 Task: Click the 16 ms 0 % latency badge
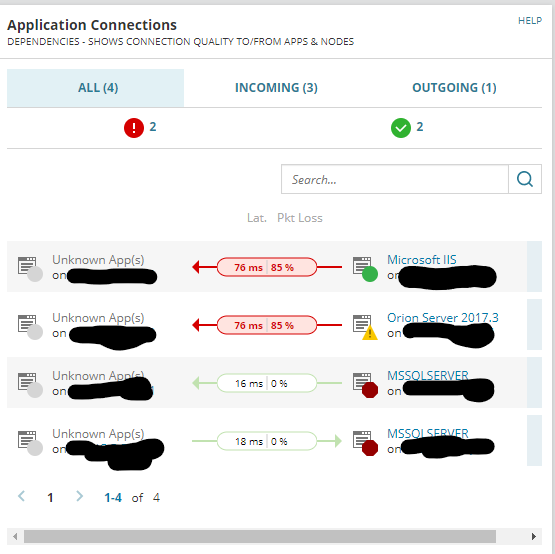[267, 383]
